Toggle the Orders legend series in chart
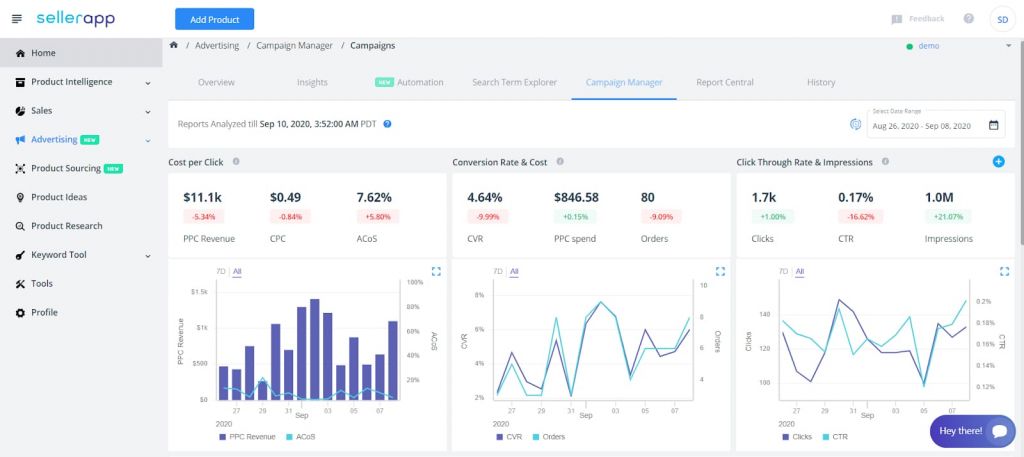The height and width of the screenshot is (457, 1024). point(550,437)
